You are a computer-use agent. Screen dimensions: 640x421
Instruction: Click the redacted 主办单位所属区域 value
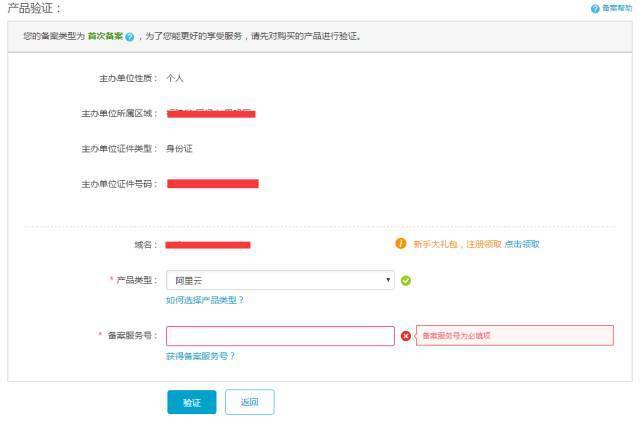click(210, 113)
